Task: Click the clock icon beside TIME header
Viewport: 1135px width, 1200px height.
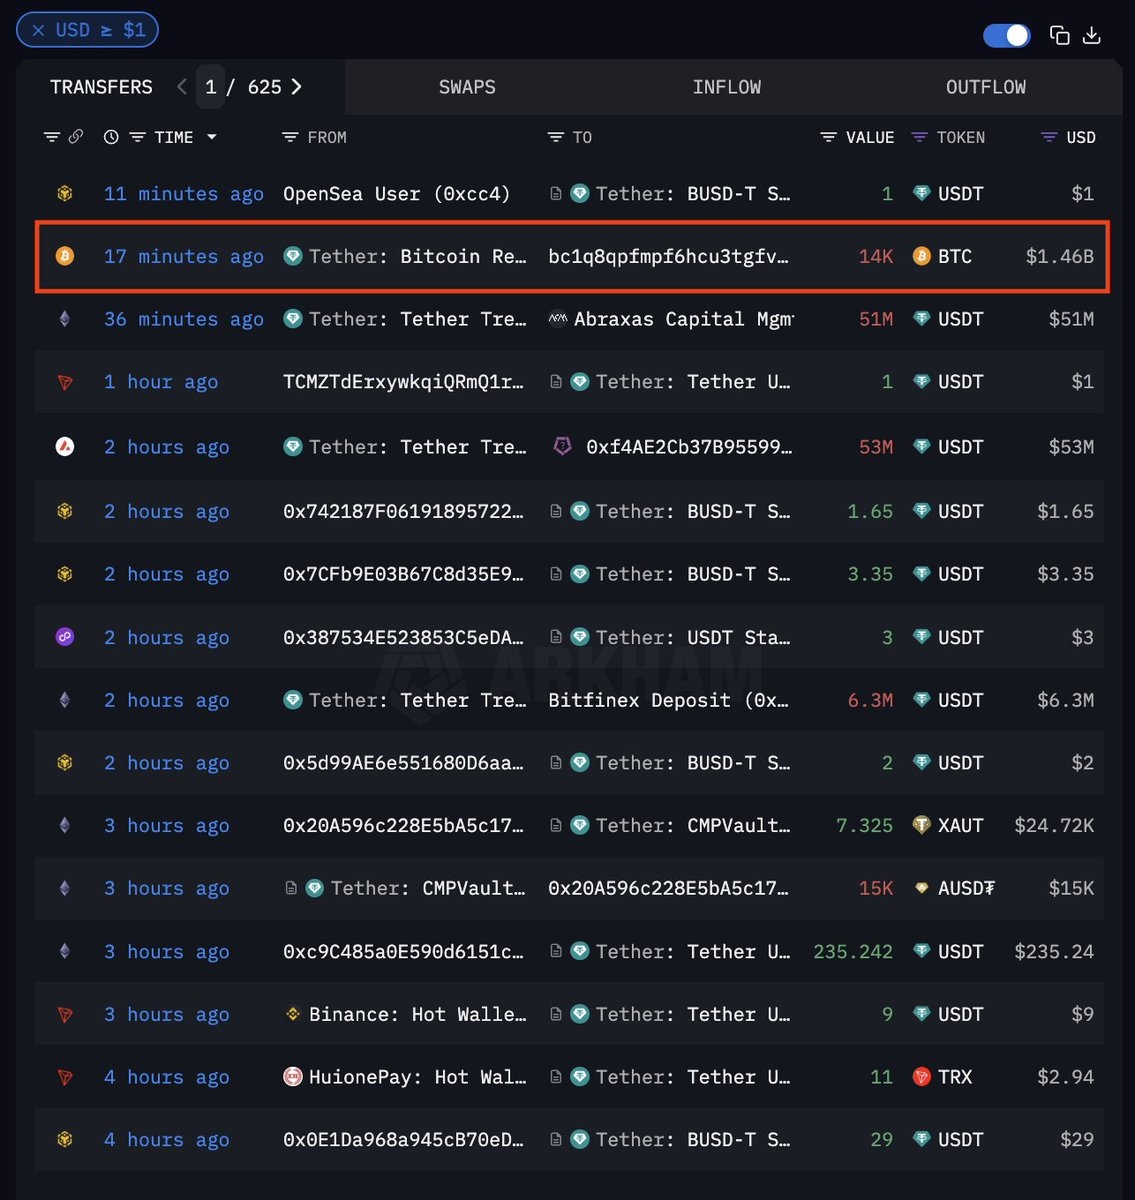Action: coord(111,137)
